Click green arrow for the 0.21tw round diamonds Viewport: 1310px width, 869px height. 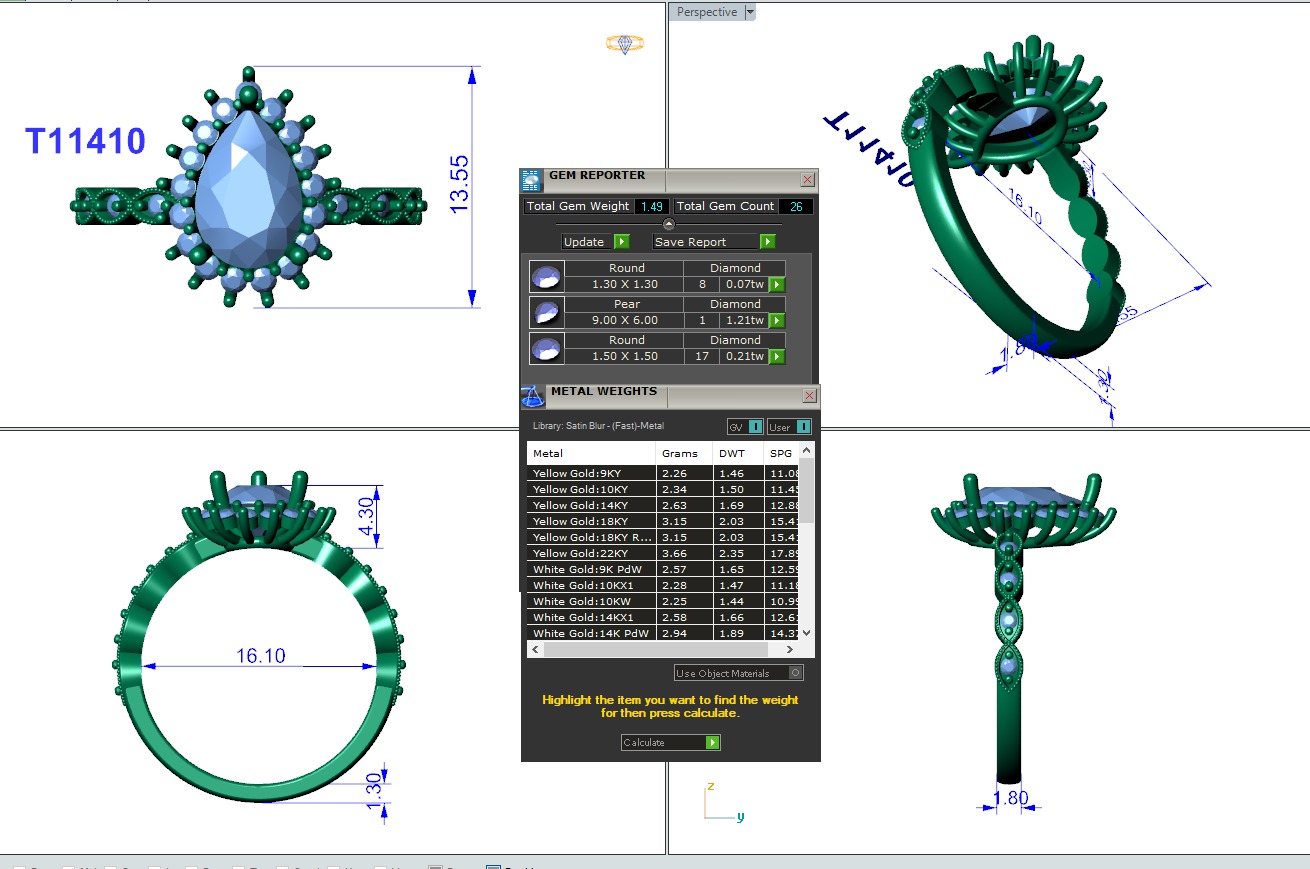click(777, 357)
